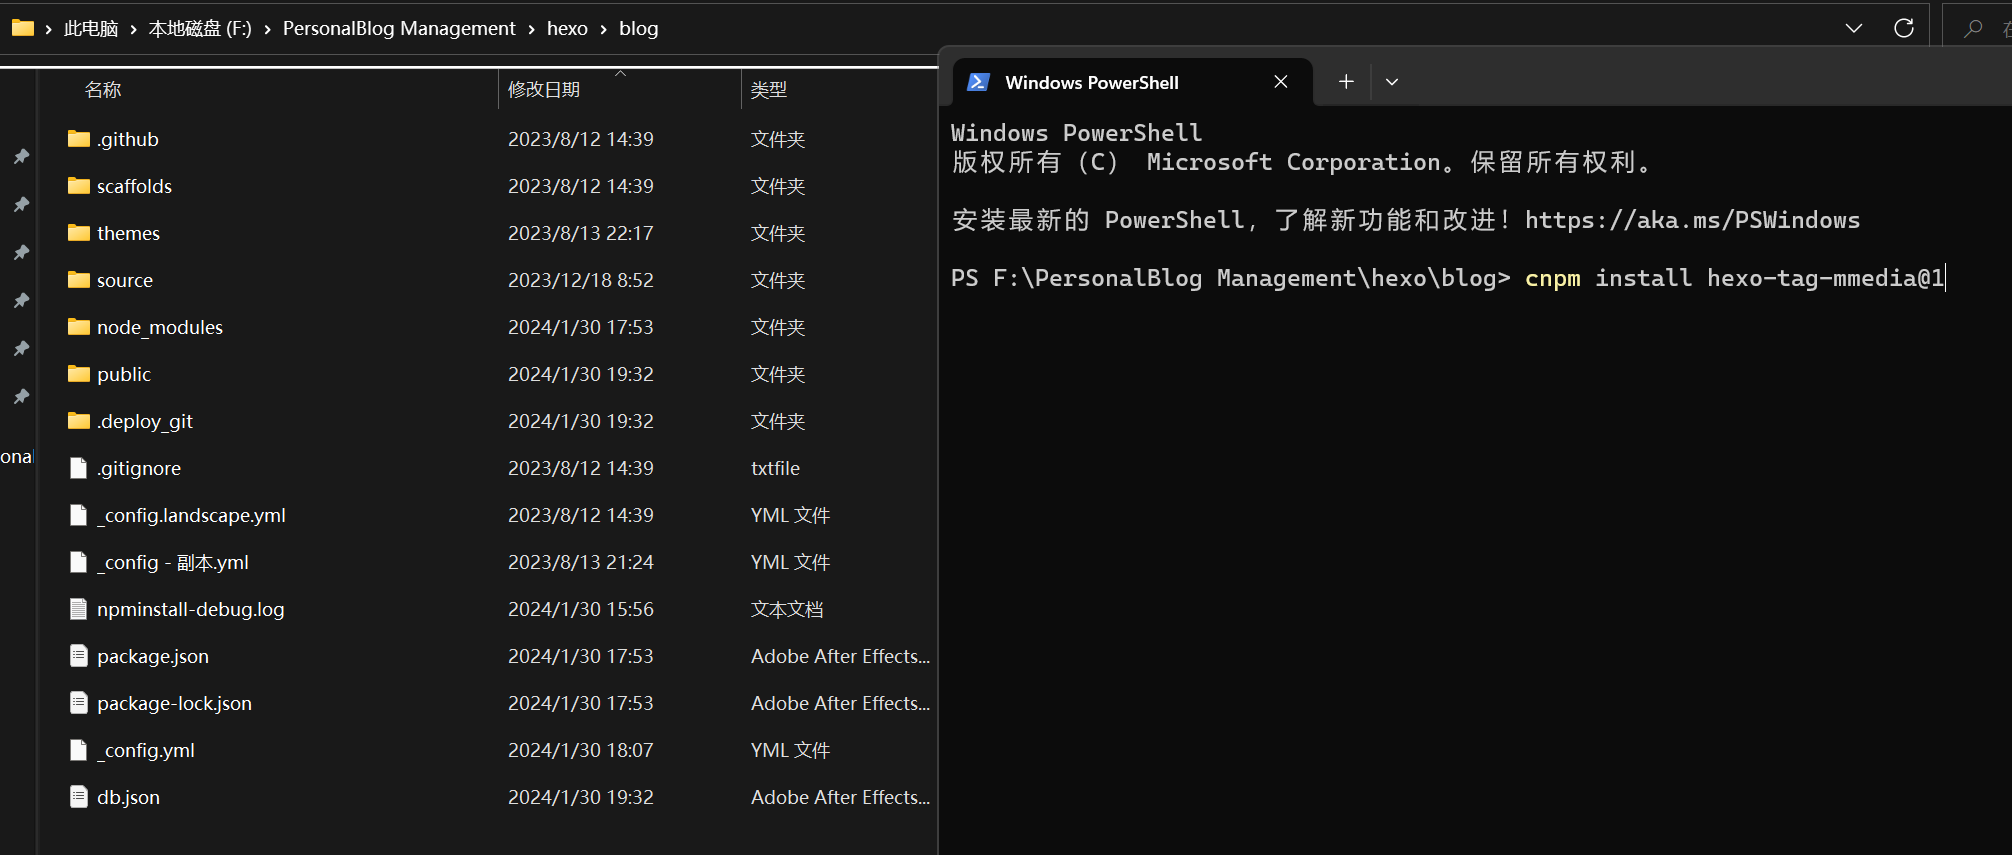2012x855 pixels.
Task: Click the third pinned item pin icon
Action: click(x=21, y=252)
